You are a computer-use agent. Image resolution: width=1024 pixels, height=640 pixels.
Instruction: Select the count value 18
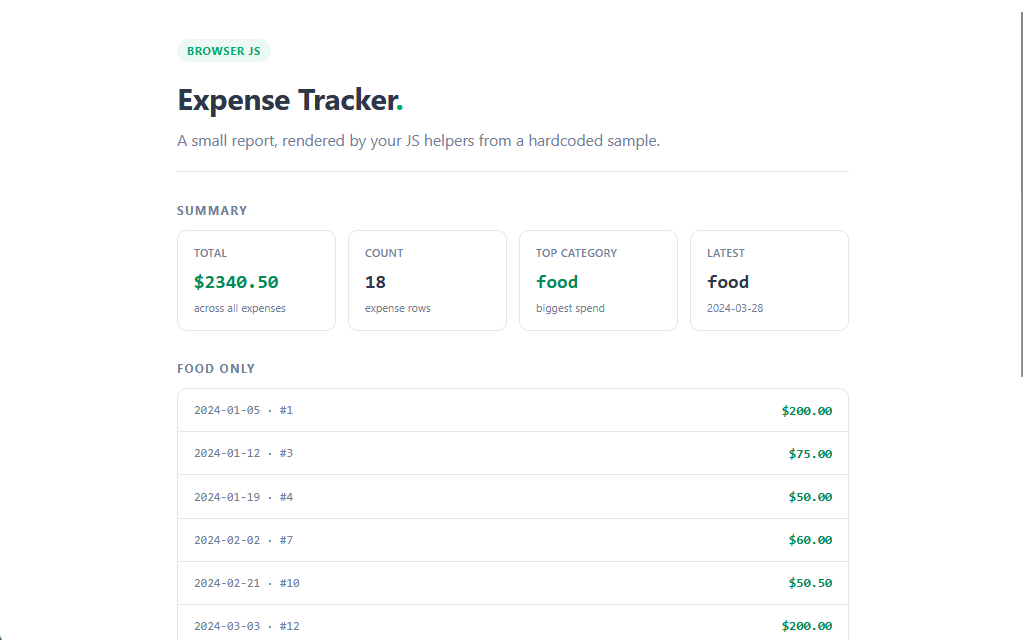pos(376,282)
